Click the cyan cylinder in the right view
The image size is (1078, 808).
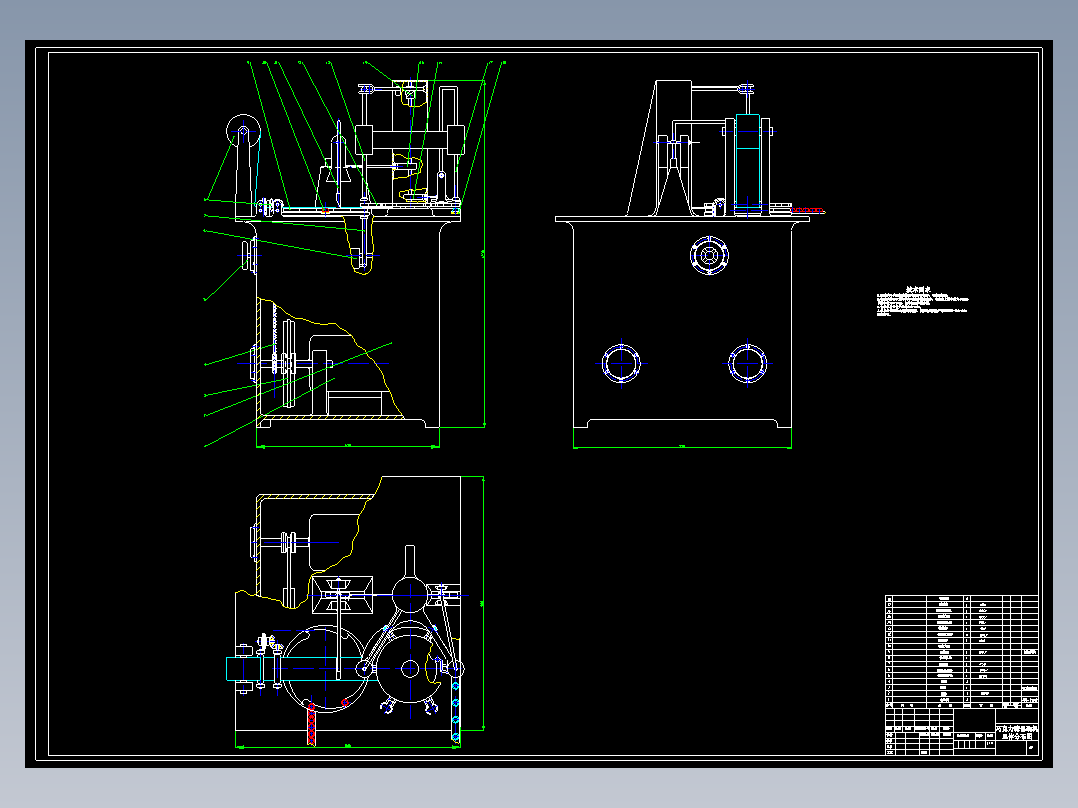(x=747, y=164)
